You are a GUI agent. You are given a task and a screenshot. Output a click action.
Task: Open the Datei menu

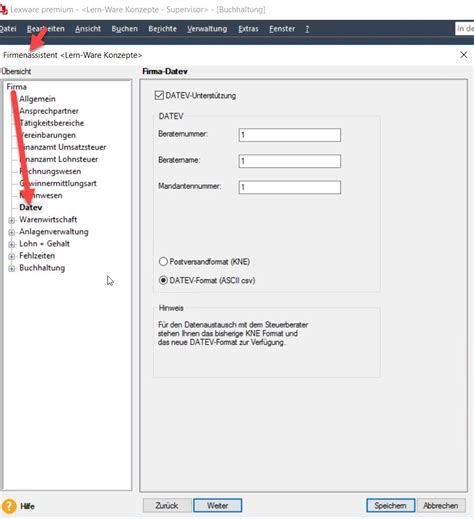tap(8, 29)
